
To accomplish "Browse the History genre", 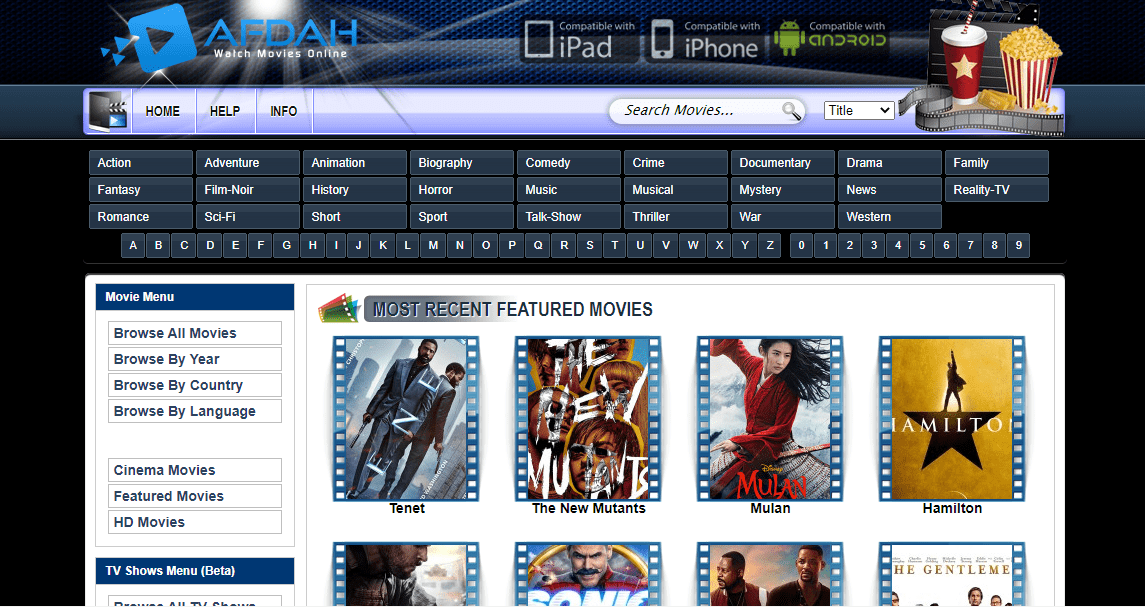I will click(x=355, y=190).
